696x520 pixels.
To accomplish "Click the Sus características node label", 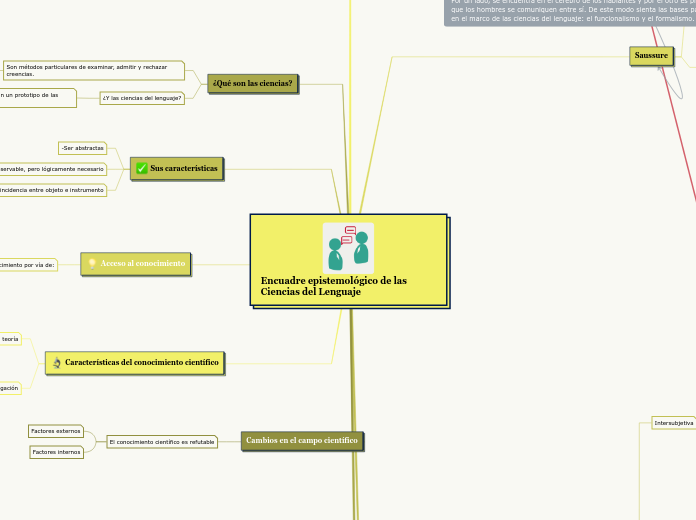I will (184, 168).
